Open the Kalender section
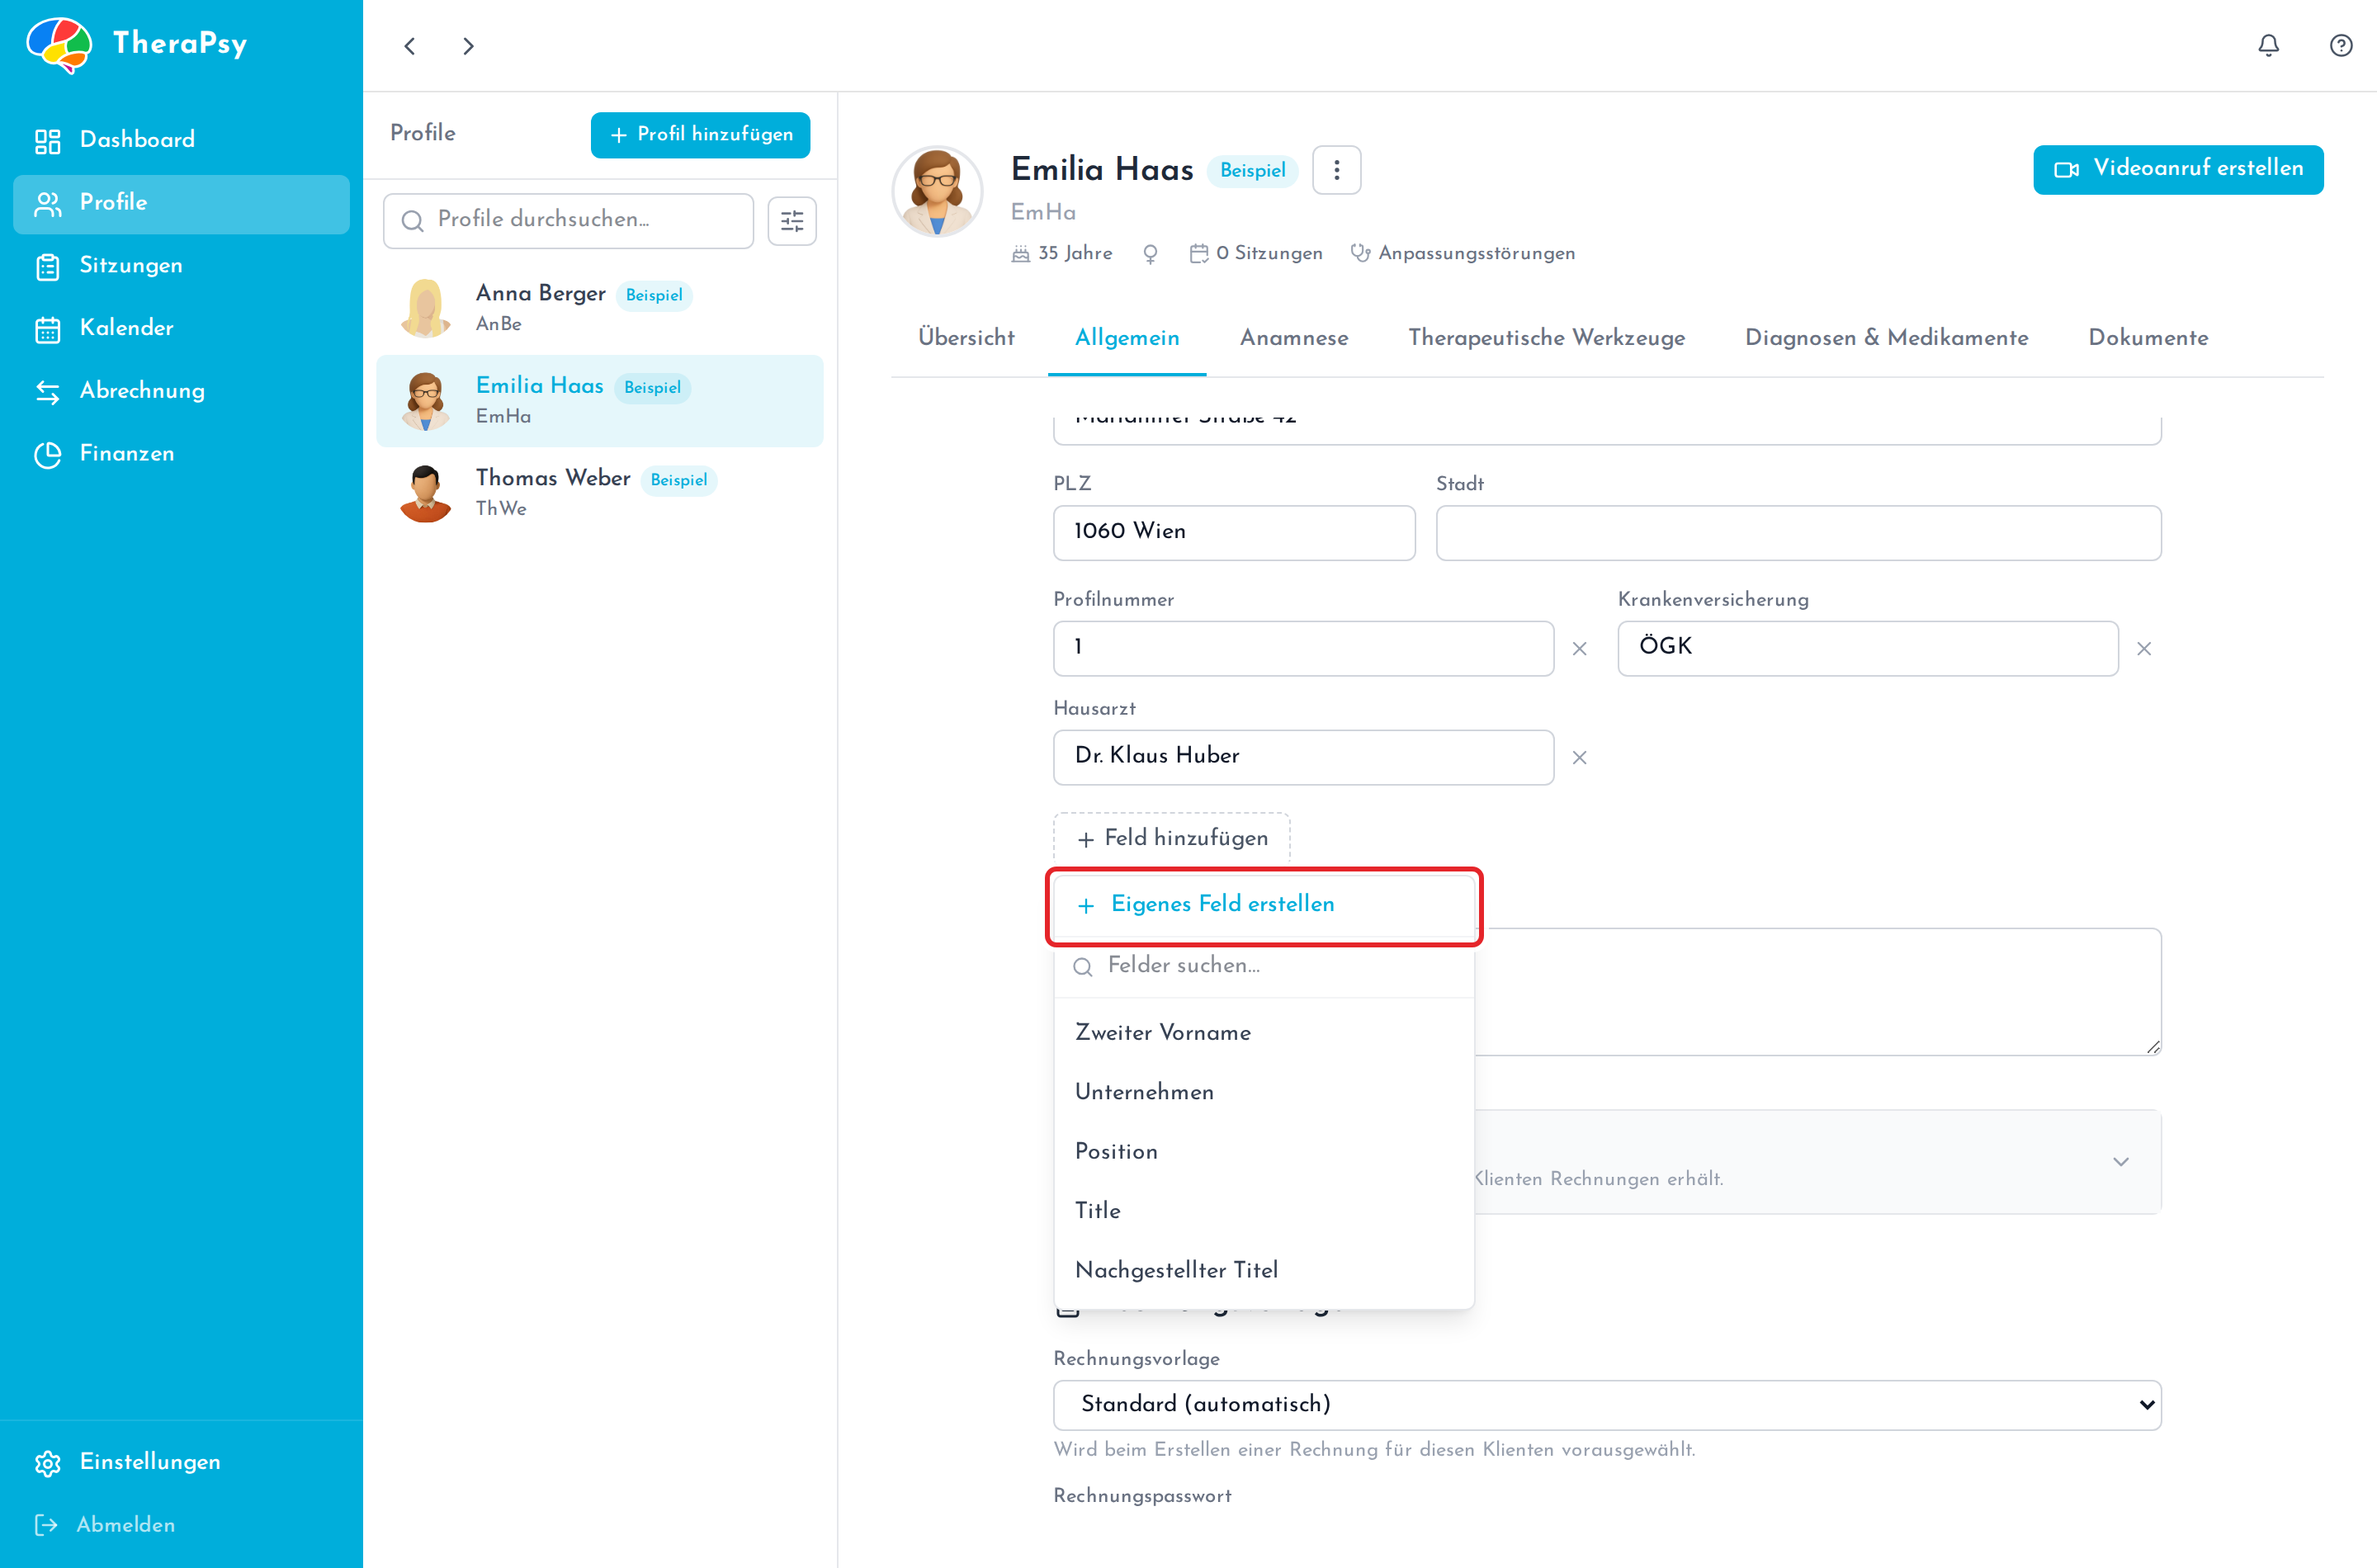This screenshot has width=2377, height=1568. [x=181, y=328]
